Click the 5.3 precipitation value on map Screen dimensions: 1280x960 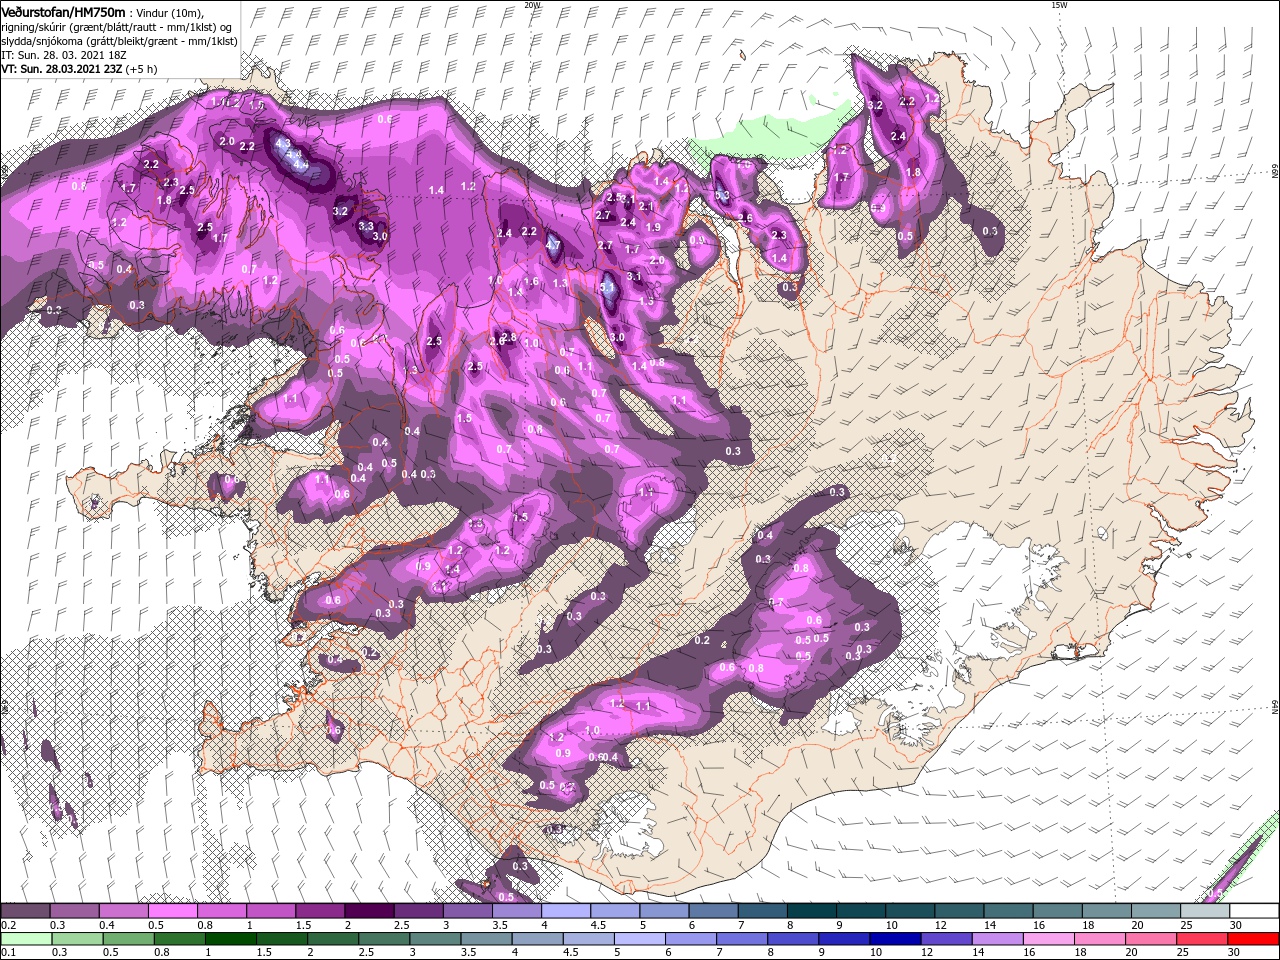pos(722,195)
